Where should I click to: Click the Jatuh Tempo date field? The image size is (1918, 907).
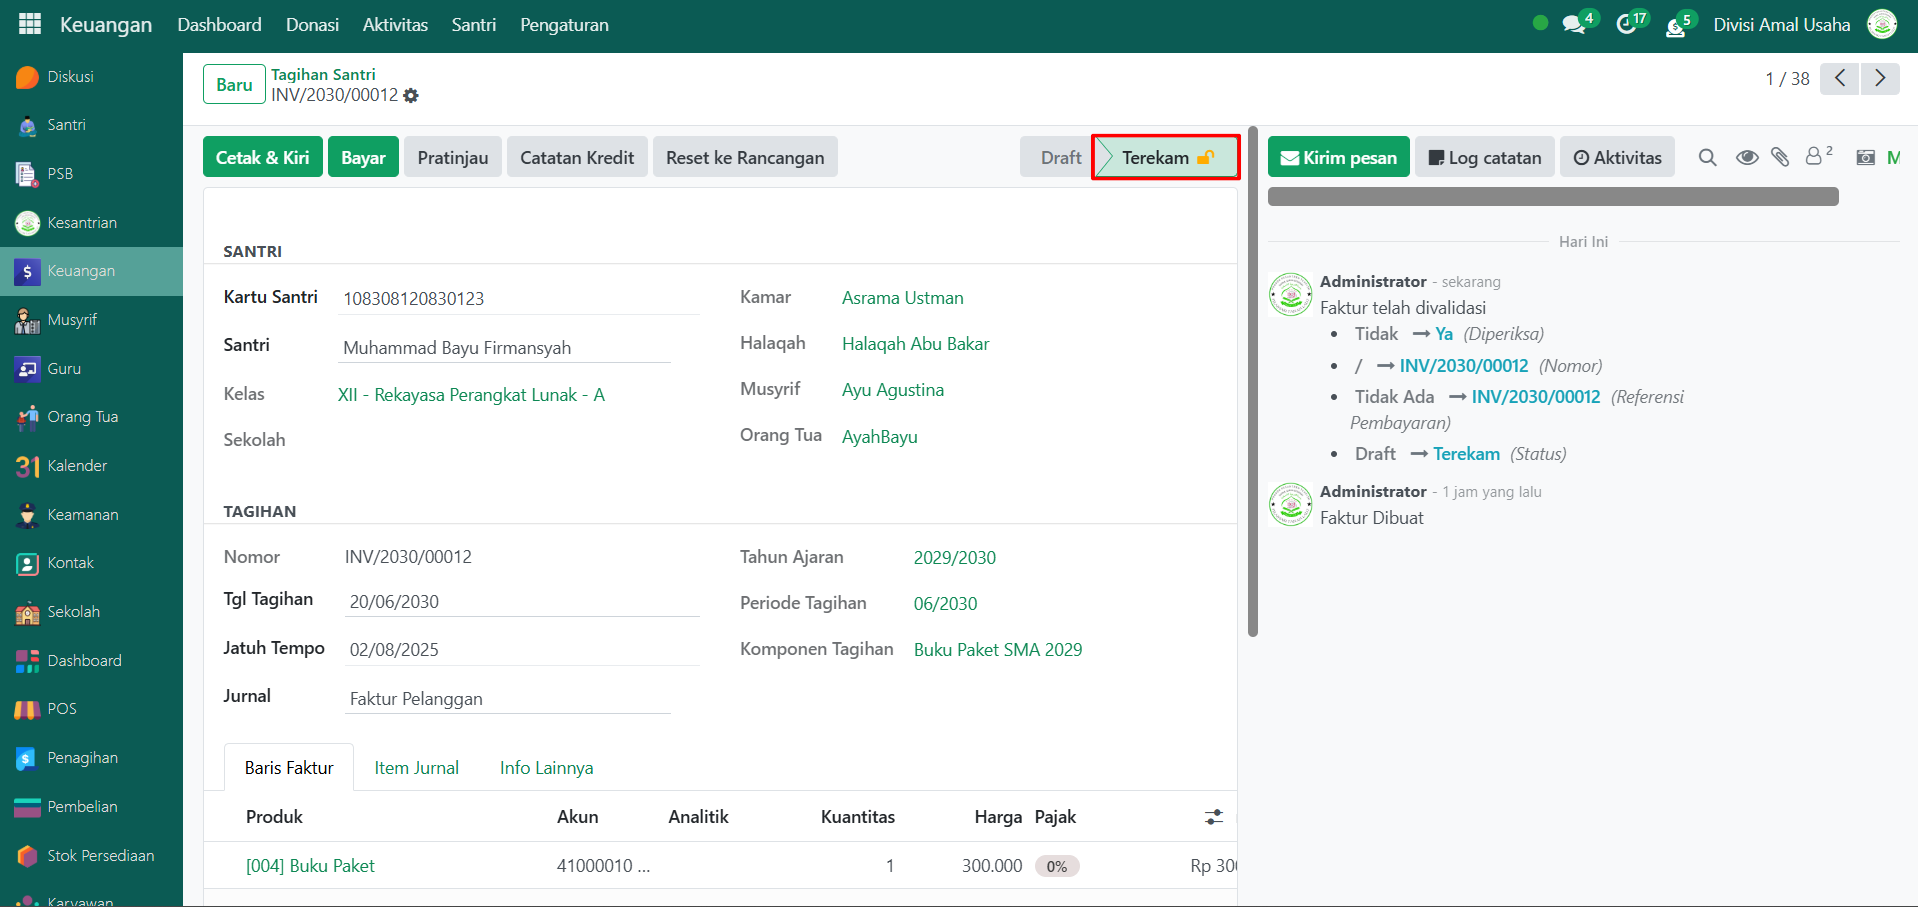(520, 650)
